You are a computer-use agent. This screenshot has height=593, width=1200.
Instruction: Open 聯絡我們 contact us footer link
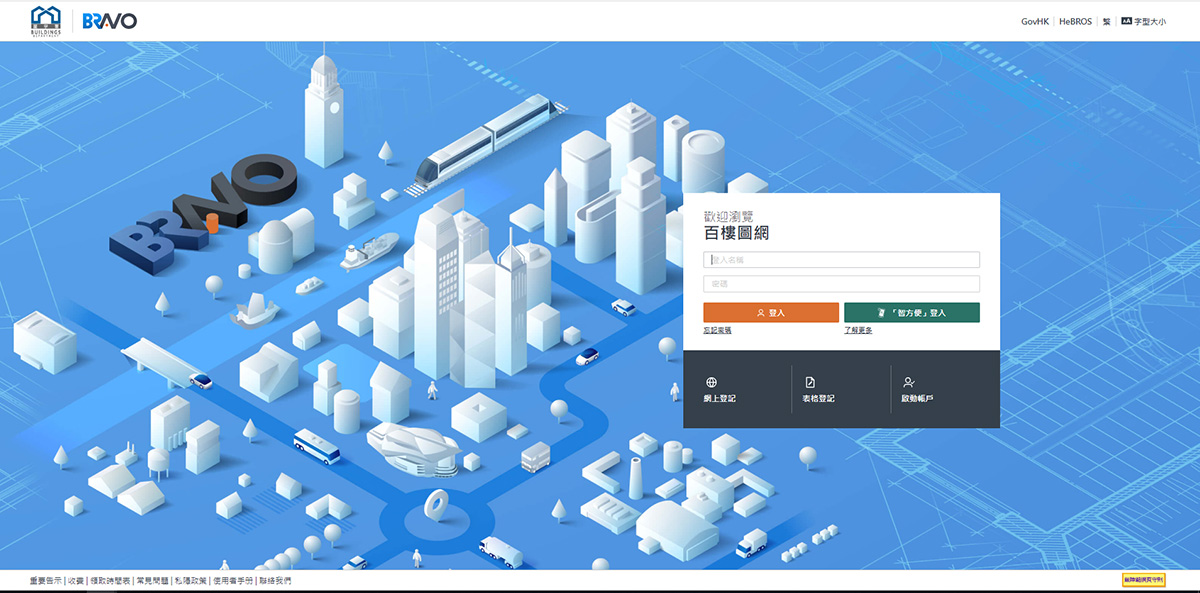pos(275,580)
